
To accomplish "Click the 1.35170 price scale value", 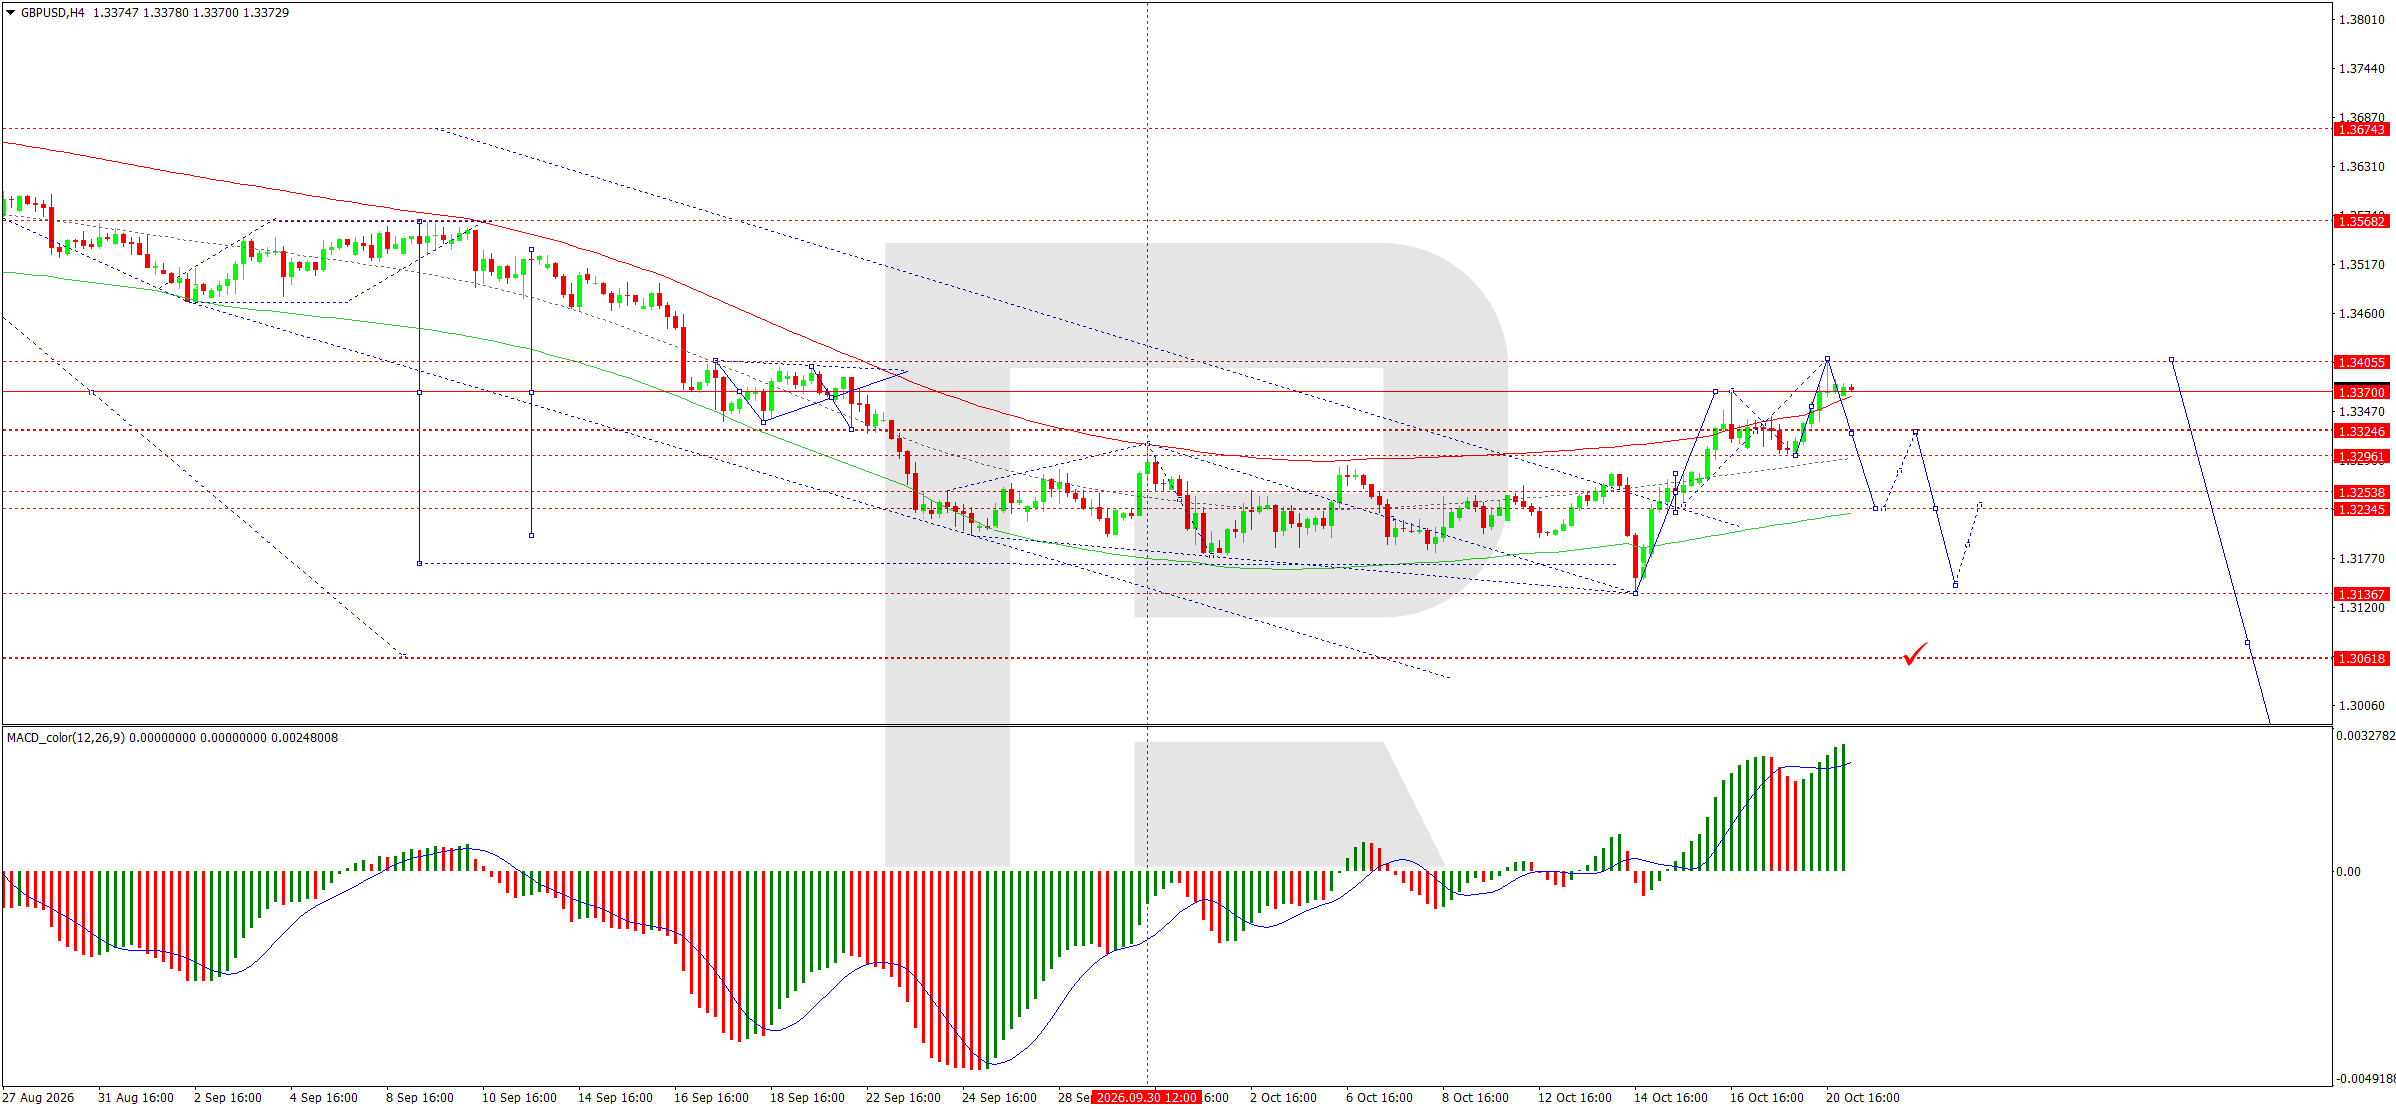I will [2361, 265].
